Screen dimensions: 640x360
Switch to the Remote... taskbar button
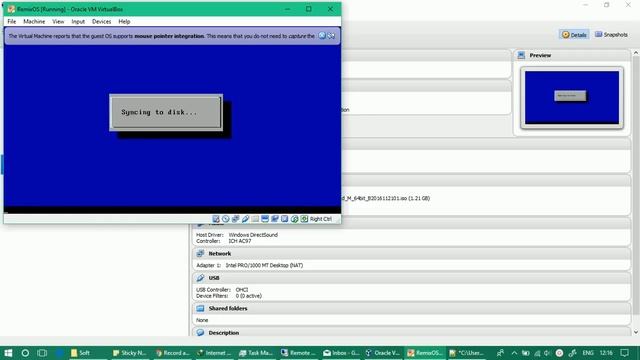point(298,353)
